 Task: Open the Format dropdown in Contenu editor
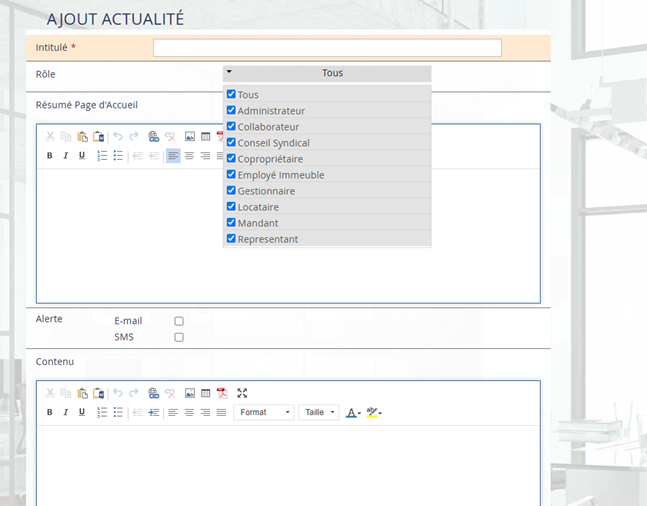click(x=264, y=412)
